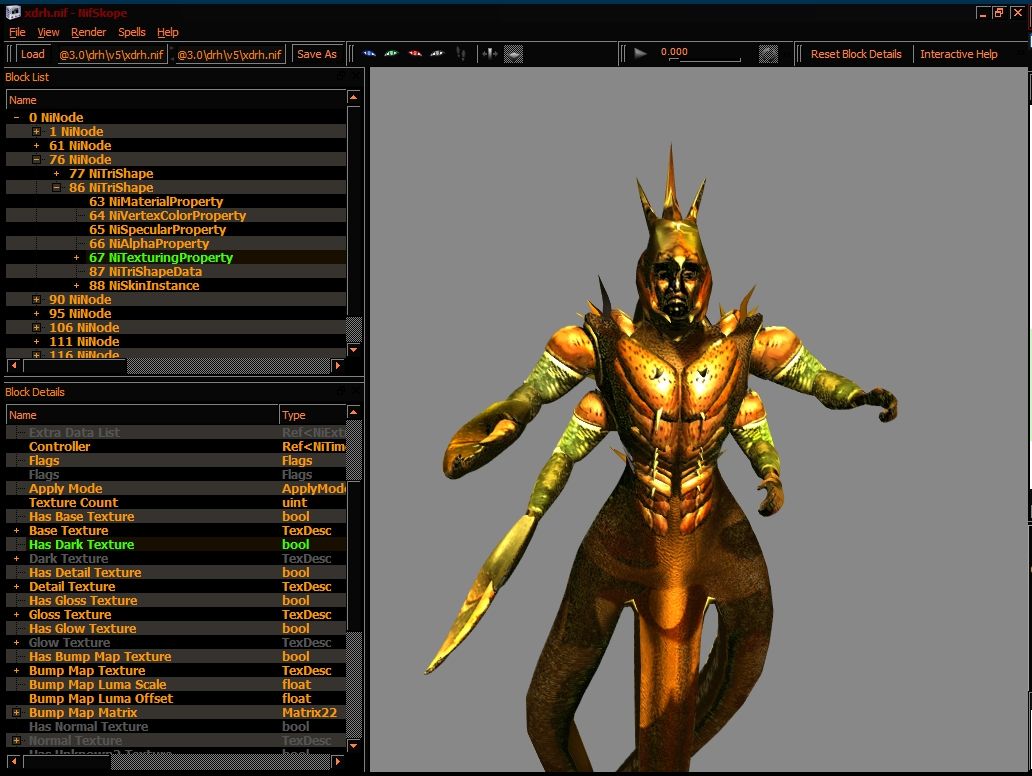
Task: Click the Block List scroll down arrow
Action: [x=353, y=349]
